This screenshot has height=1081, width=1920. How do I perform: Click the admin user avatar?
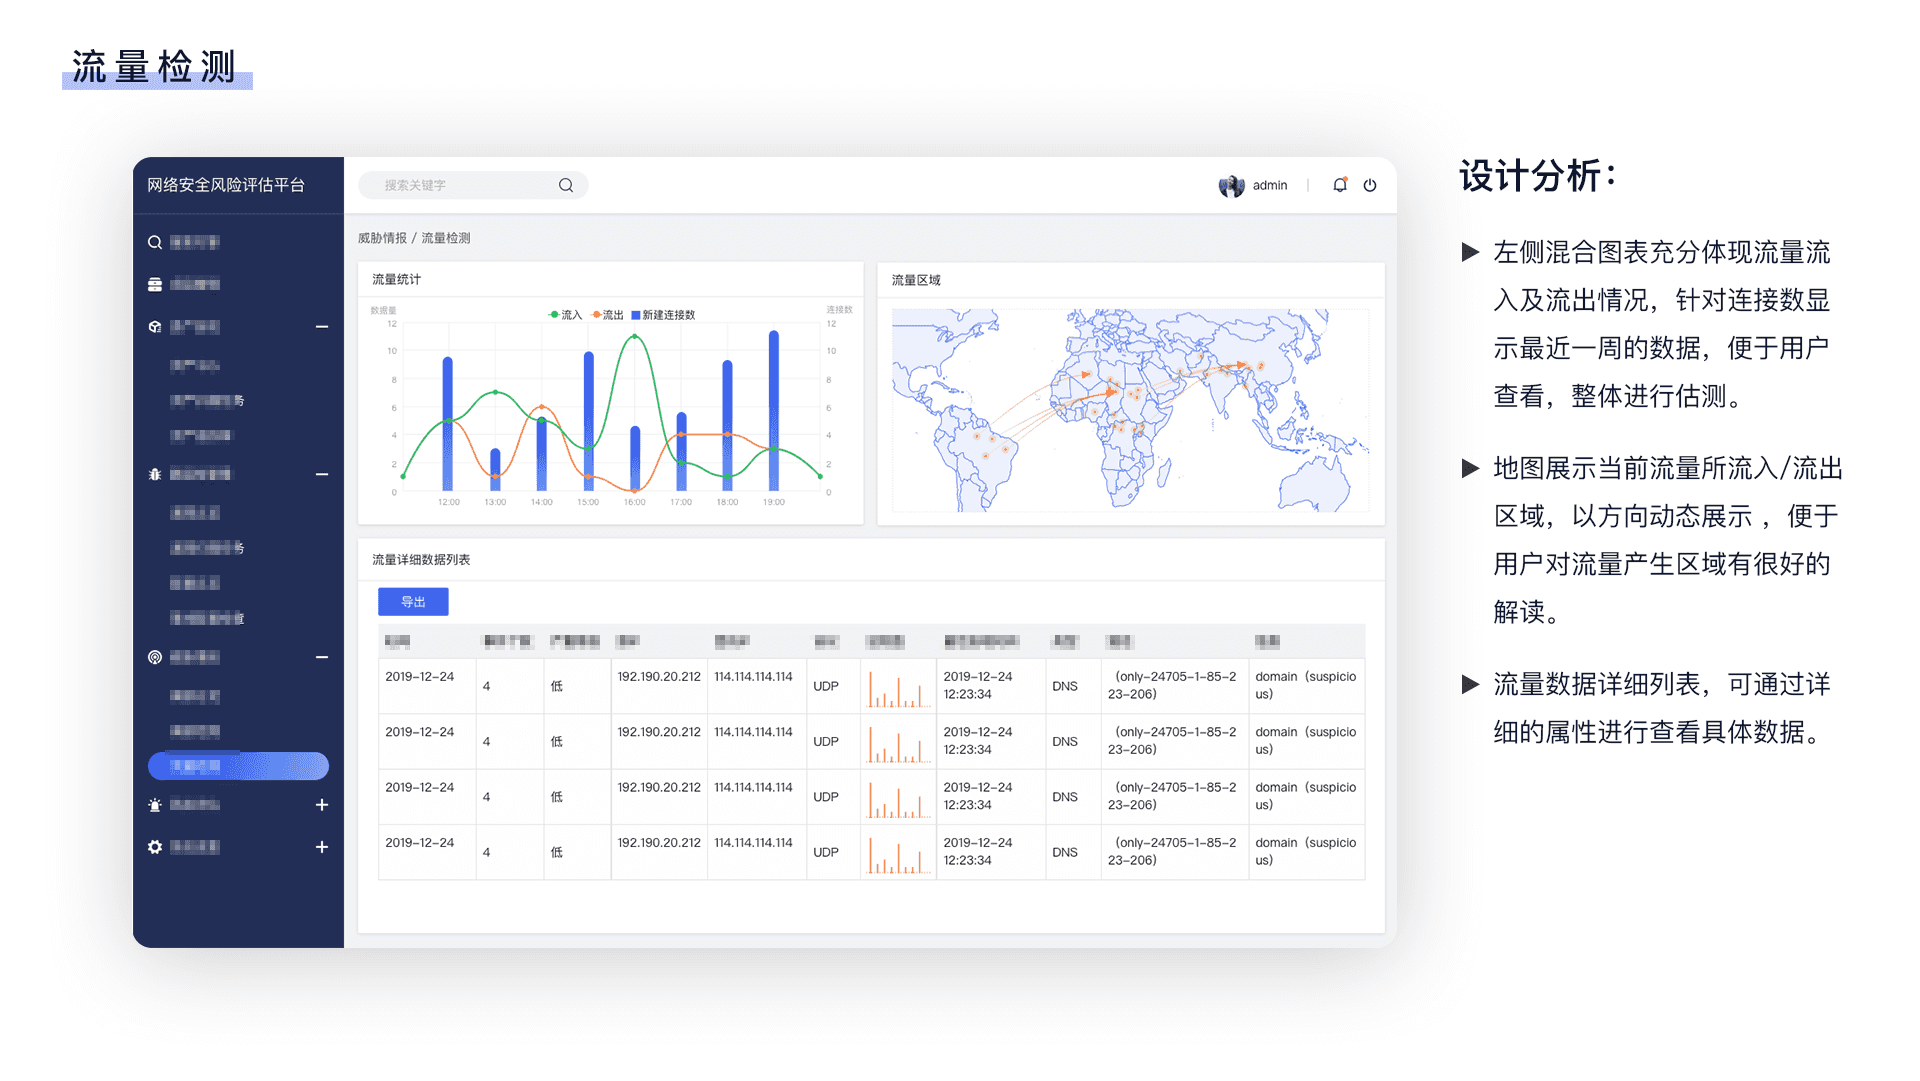[x=1231, y=186]
